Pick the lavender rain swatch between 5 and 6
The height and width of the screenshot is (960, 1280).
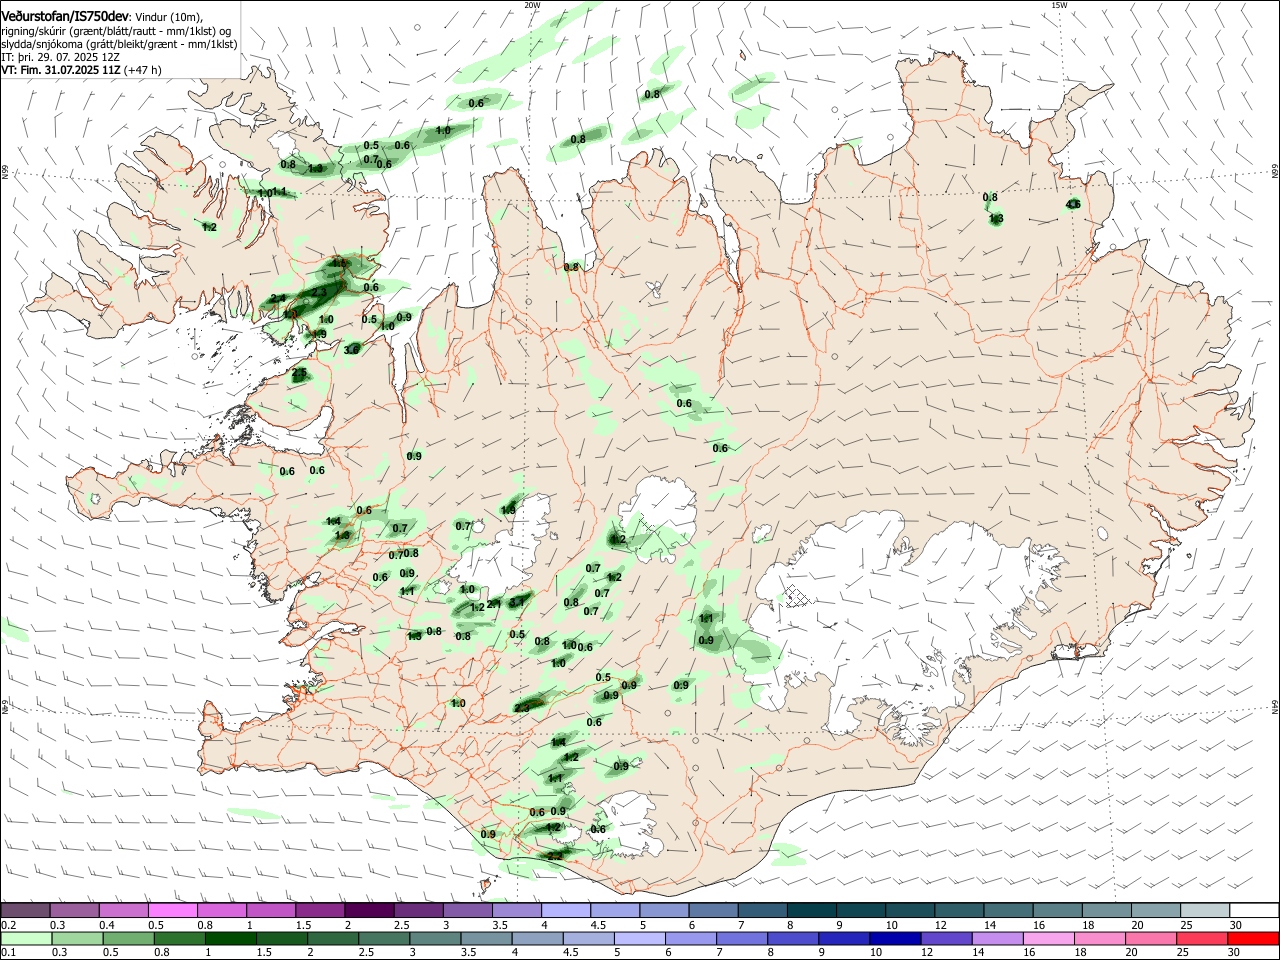pos(640,938)
